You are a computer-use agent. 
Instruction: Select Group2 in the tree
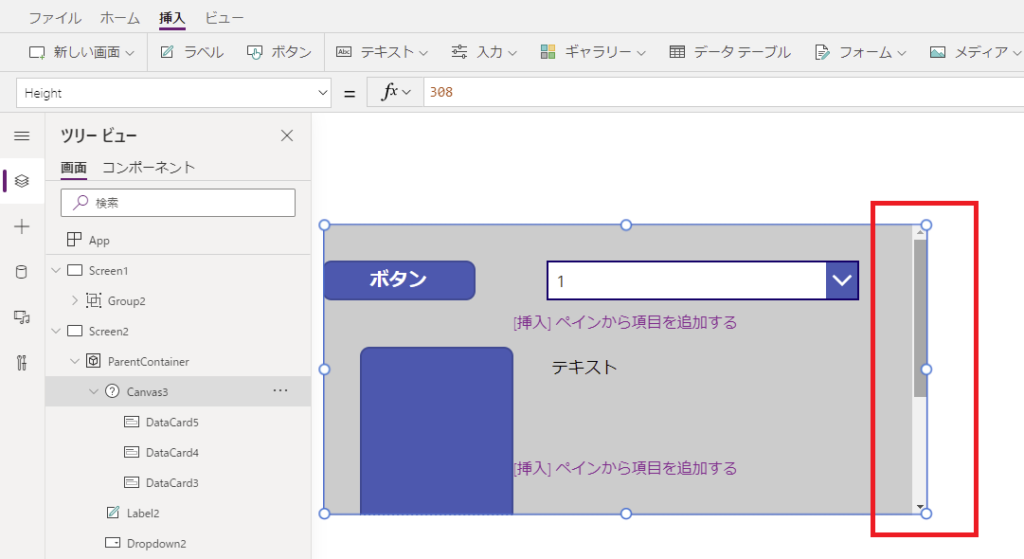tap(127, 301)
